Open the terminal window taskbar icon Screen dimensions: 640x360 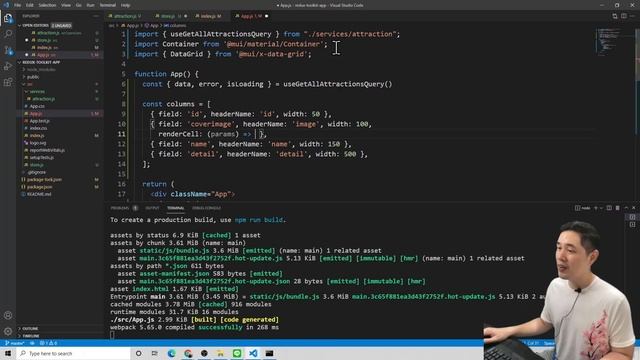click(x=269, y=353)
